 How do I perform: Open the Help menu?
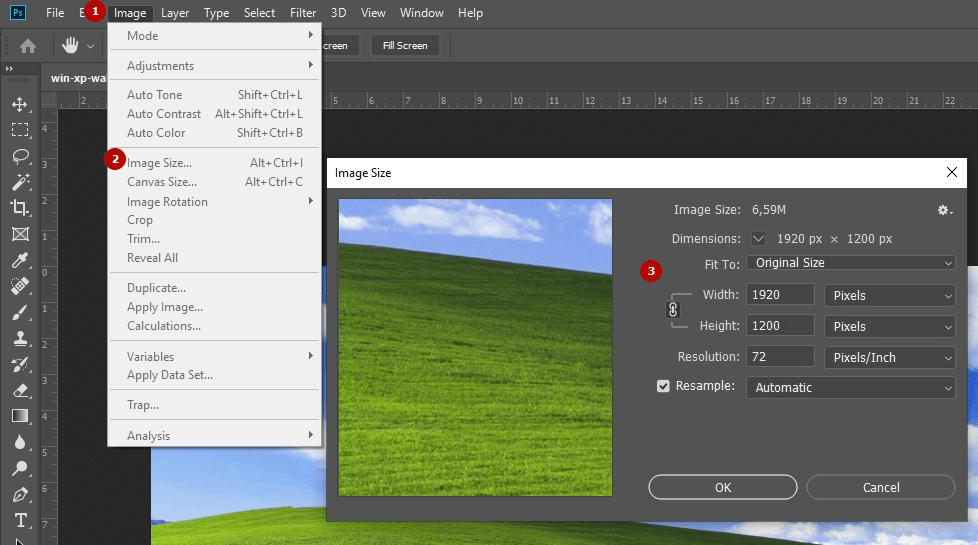[x=470, y=12]
